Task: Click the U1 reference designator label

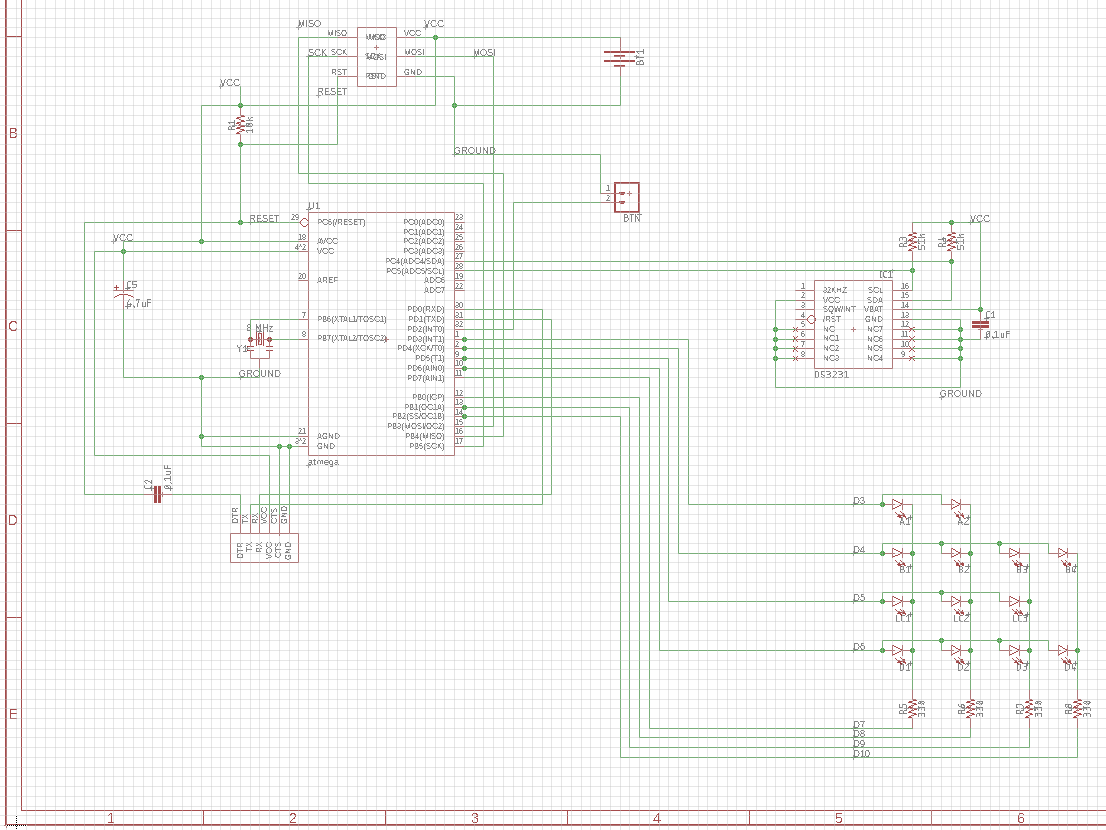Action: (x=314, y=206)
